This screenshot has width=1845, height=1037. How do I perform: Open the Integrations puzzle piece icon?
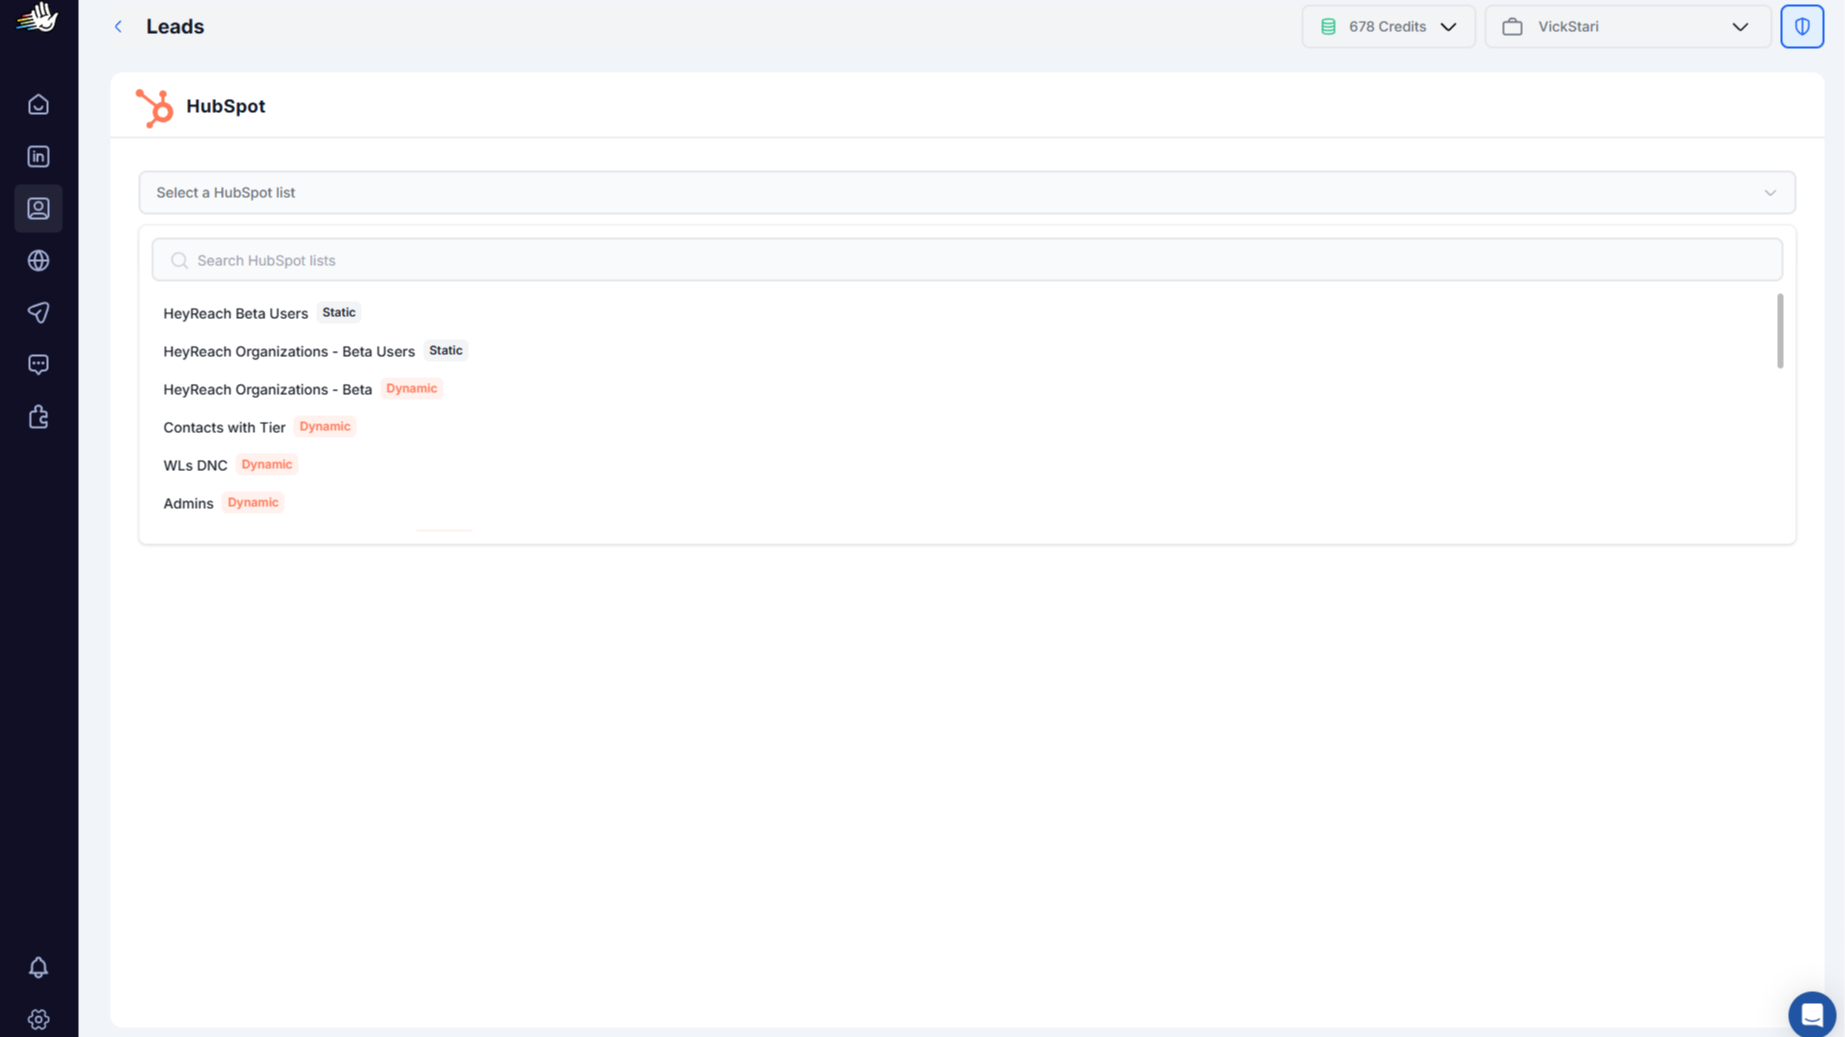pos(38,417)
